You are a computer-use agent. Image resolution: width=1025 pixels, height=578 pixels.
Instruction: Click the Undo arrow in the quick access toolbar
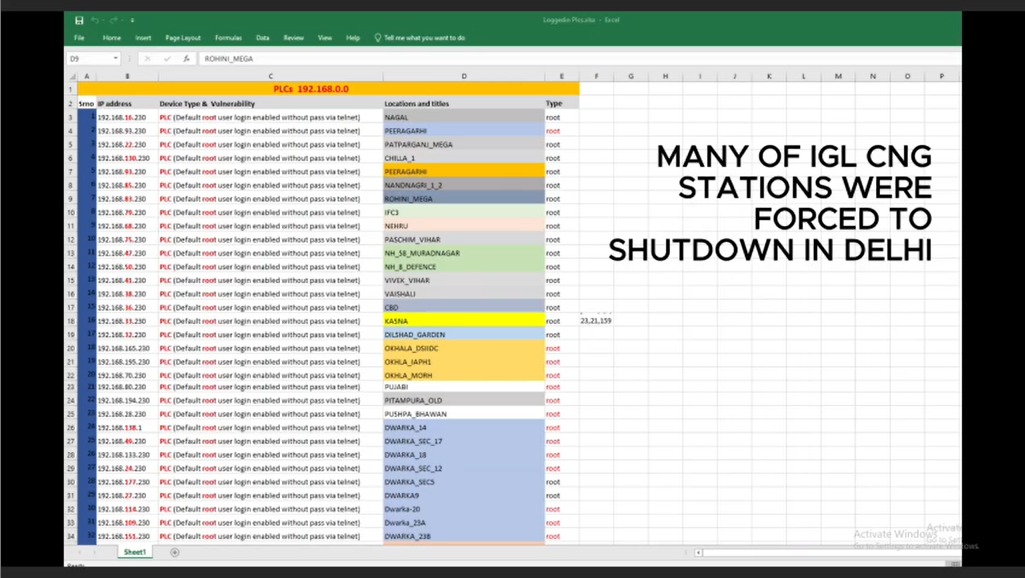95,20
